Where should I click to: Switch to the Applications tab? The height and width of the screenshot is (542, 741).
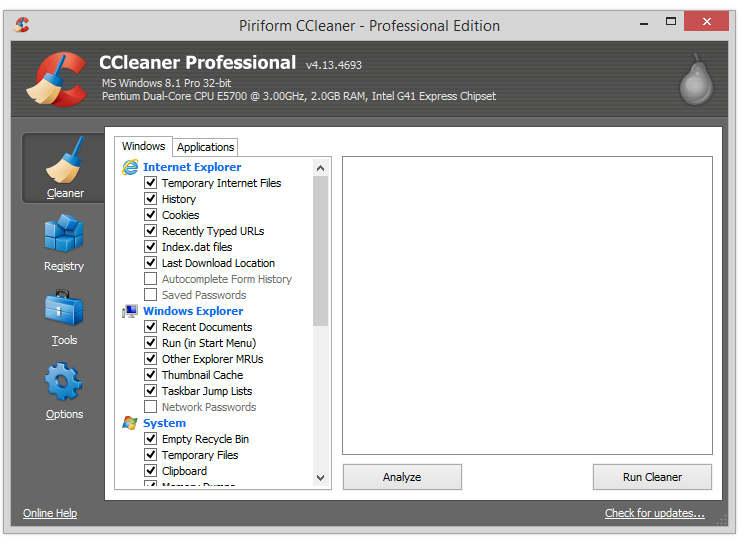coord(205,147)
